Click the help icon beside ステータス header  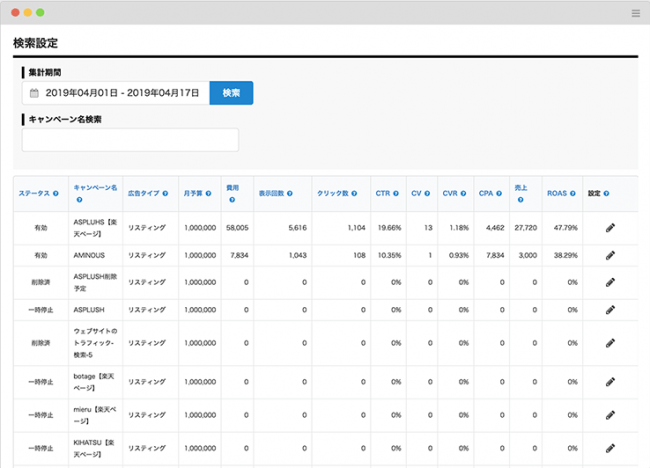[56, 193]
